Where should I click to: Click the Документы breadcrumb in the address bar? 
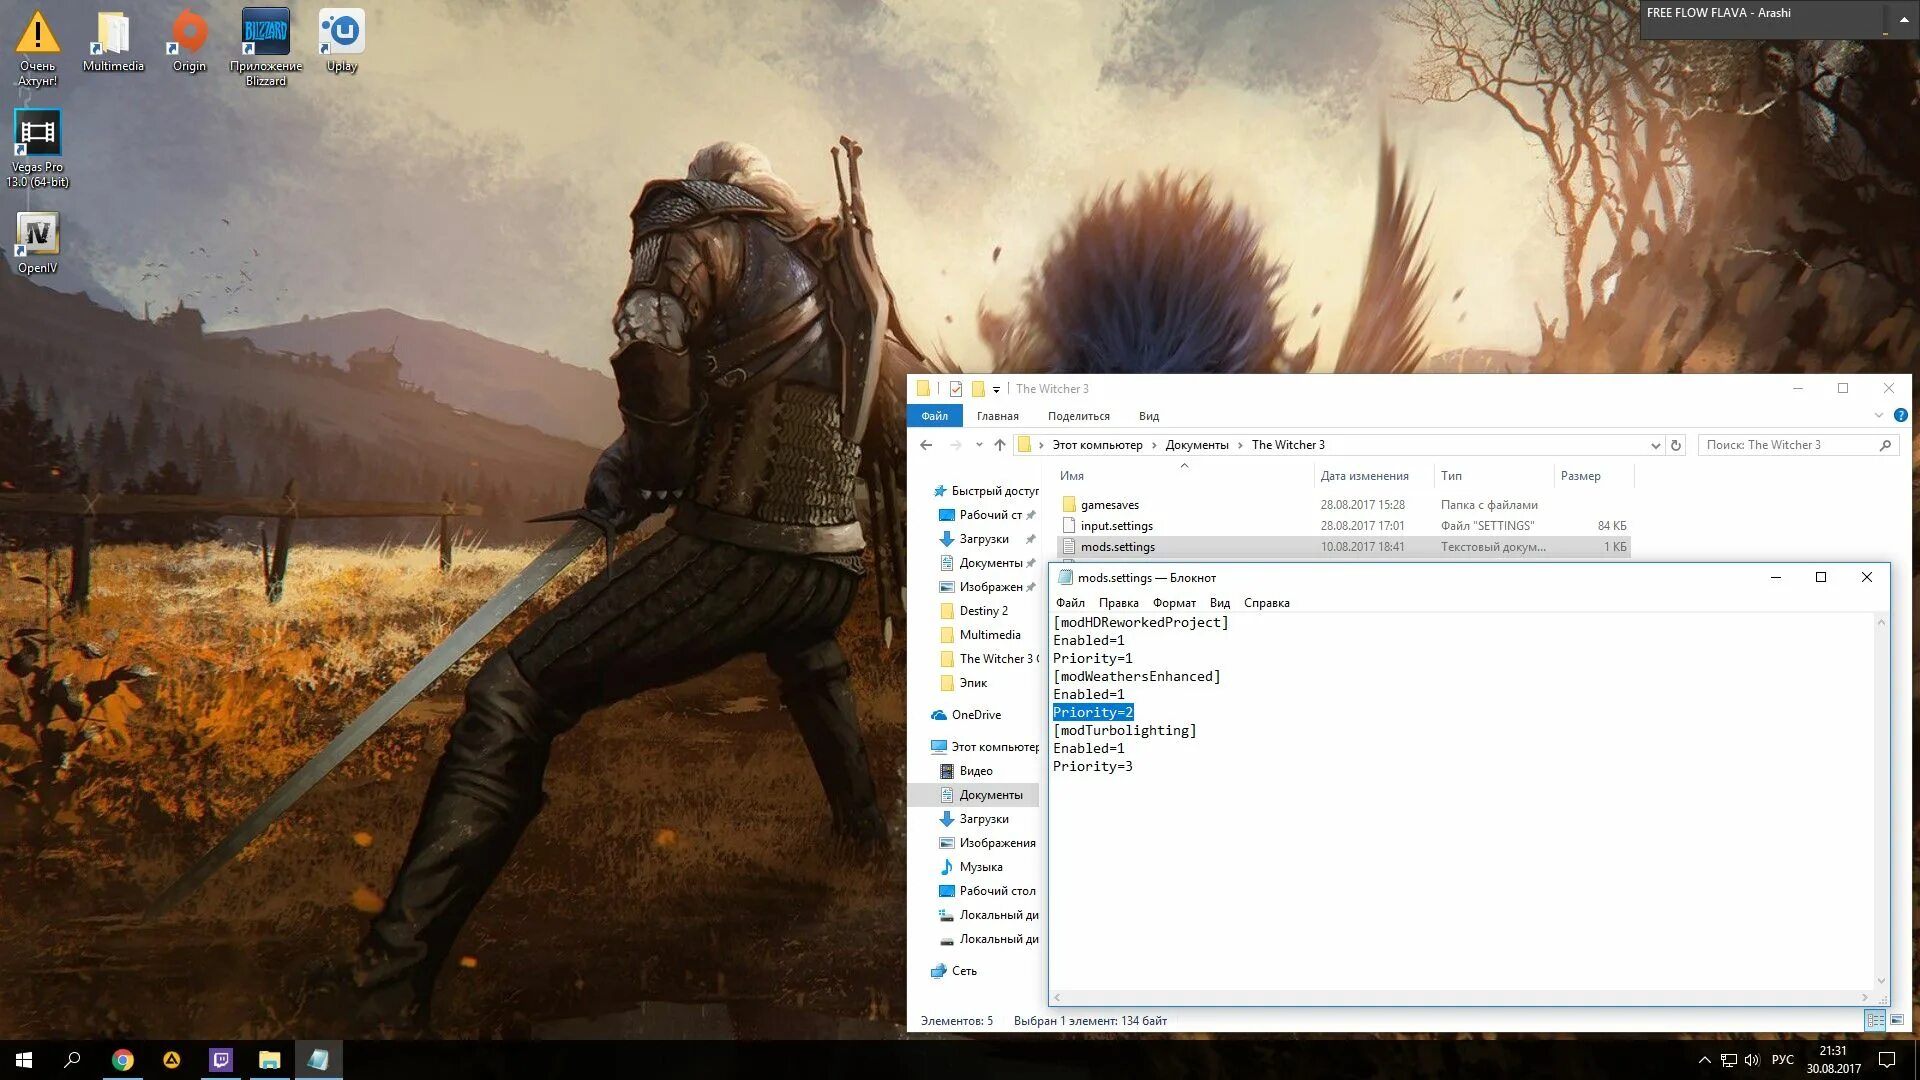[x=1196, y=445]
